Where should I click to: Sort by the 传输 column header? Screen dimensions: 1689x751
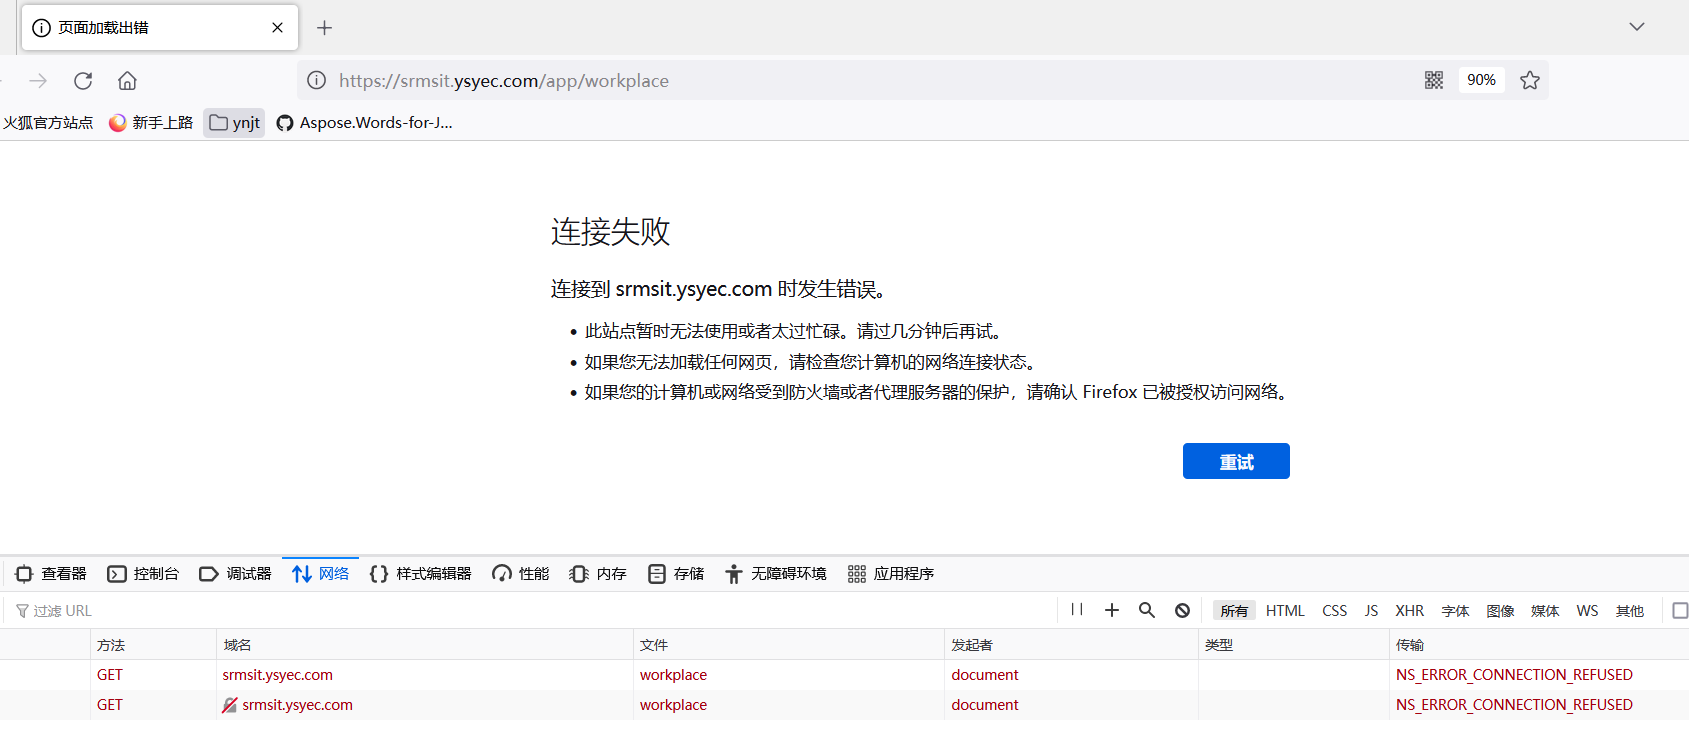pyautogui.click(x=1539, y=645)
